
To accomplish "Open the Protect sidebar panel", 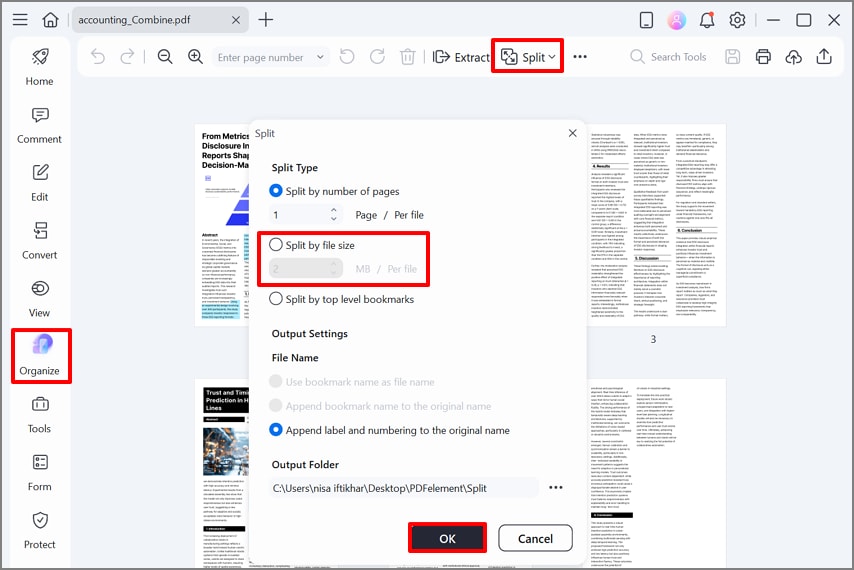I will click(x=39, y=531).
